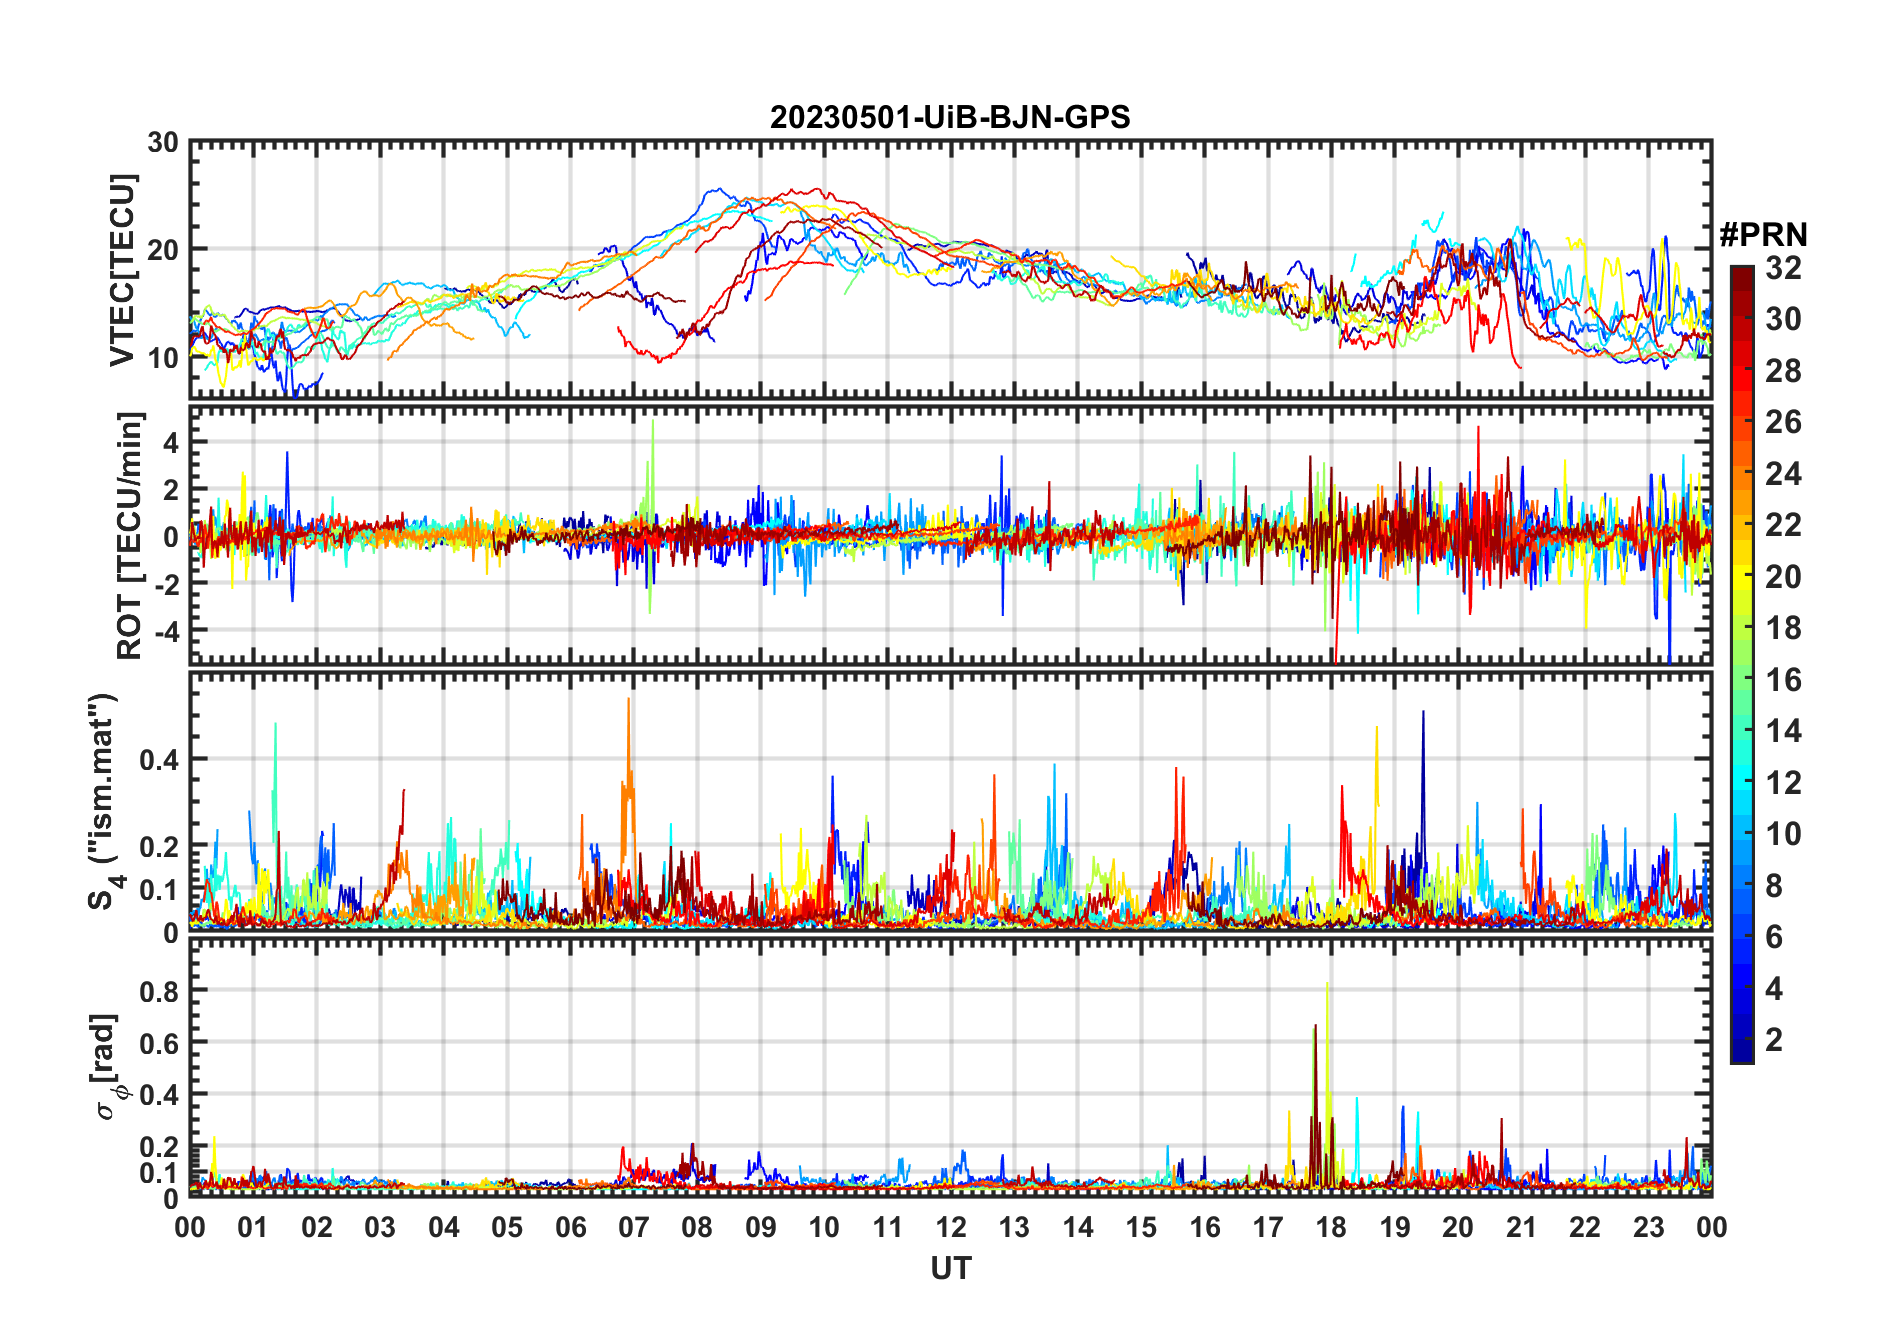Click the #PRN colorbar title

(1763, 235)
